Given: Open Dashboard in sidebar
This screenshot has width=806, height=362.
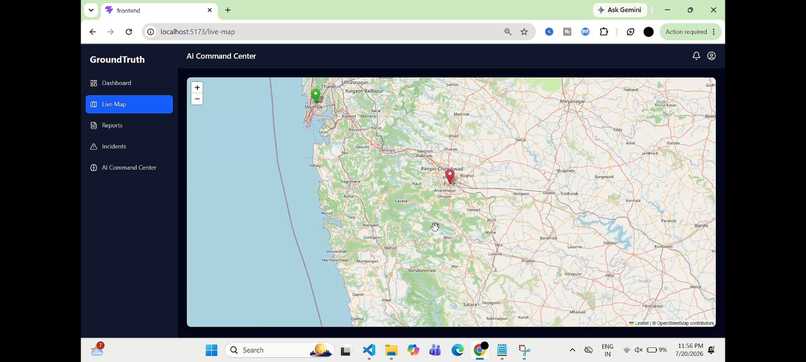Looking at the screenshot, I should 129,83.
